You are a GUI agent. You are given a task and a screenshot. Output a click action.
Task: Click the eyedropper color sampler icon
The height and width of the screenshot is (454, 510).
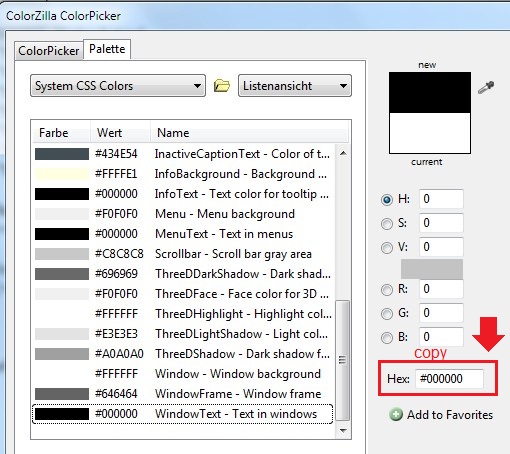pos(486,87)
